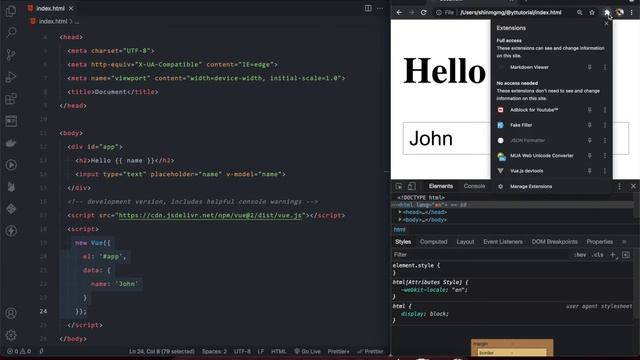The height and width of the screenshot is (360, 640).
Task: Close the Extensions popup
Action: tap(606, 24)
